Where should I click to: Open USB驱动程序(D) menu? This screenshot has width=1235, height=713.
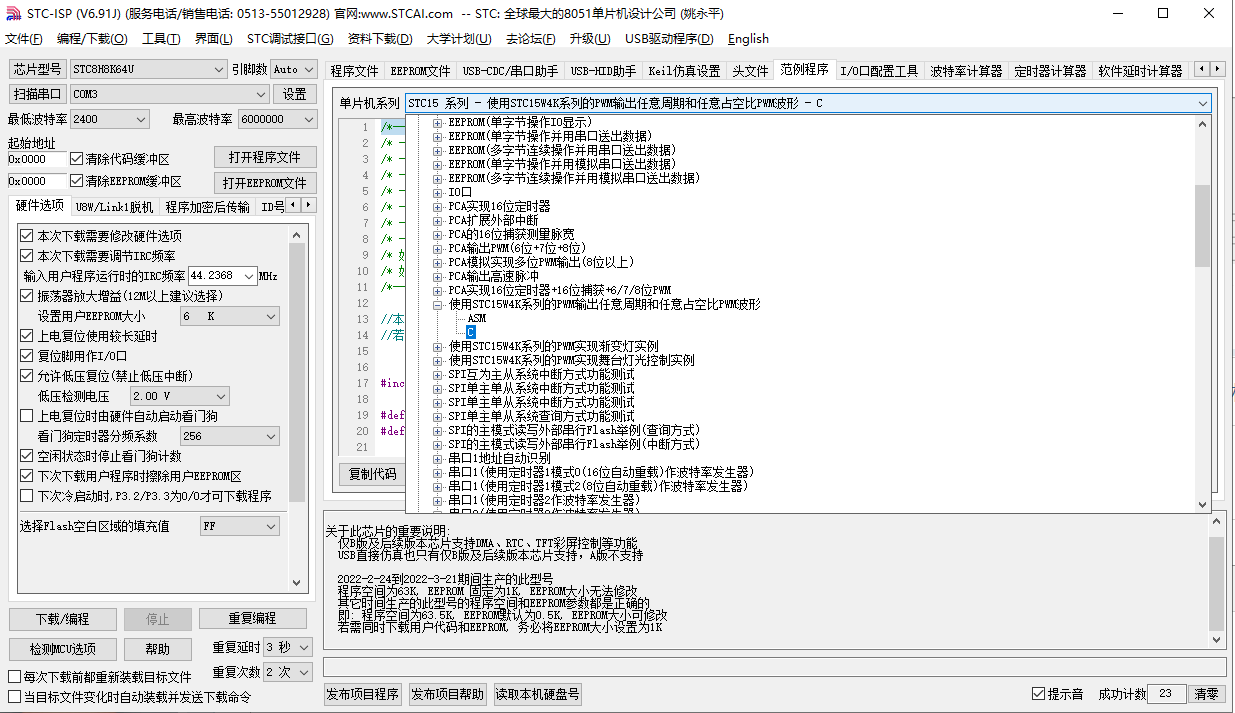(x=669, y=39)
